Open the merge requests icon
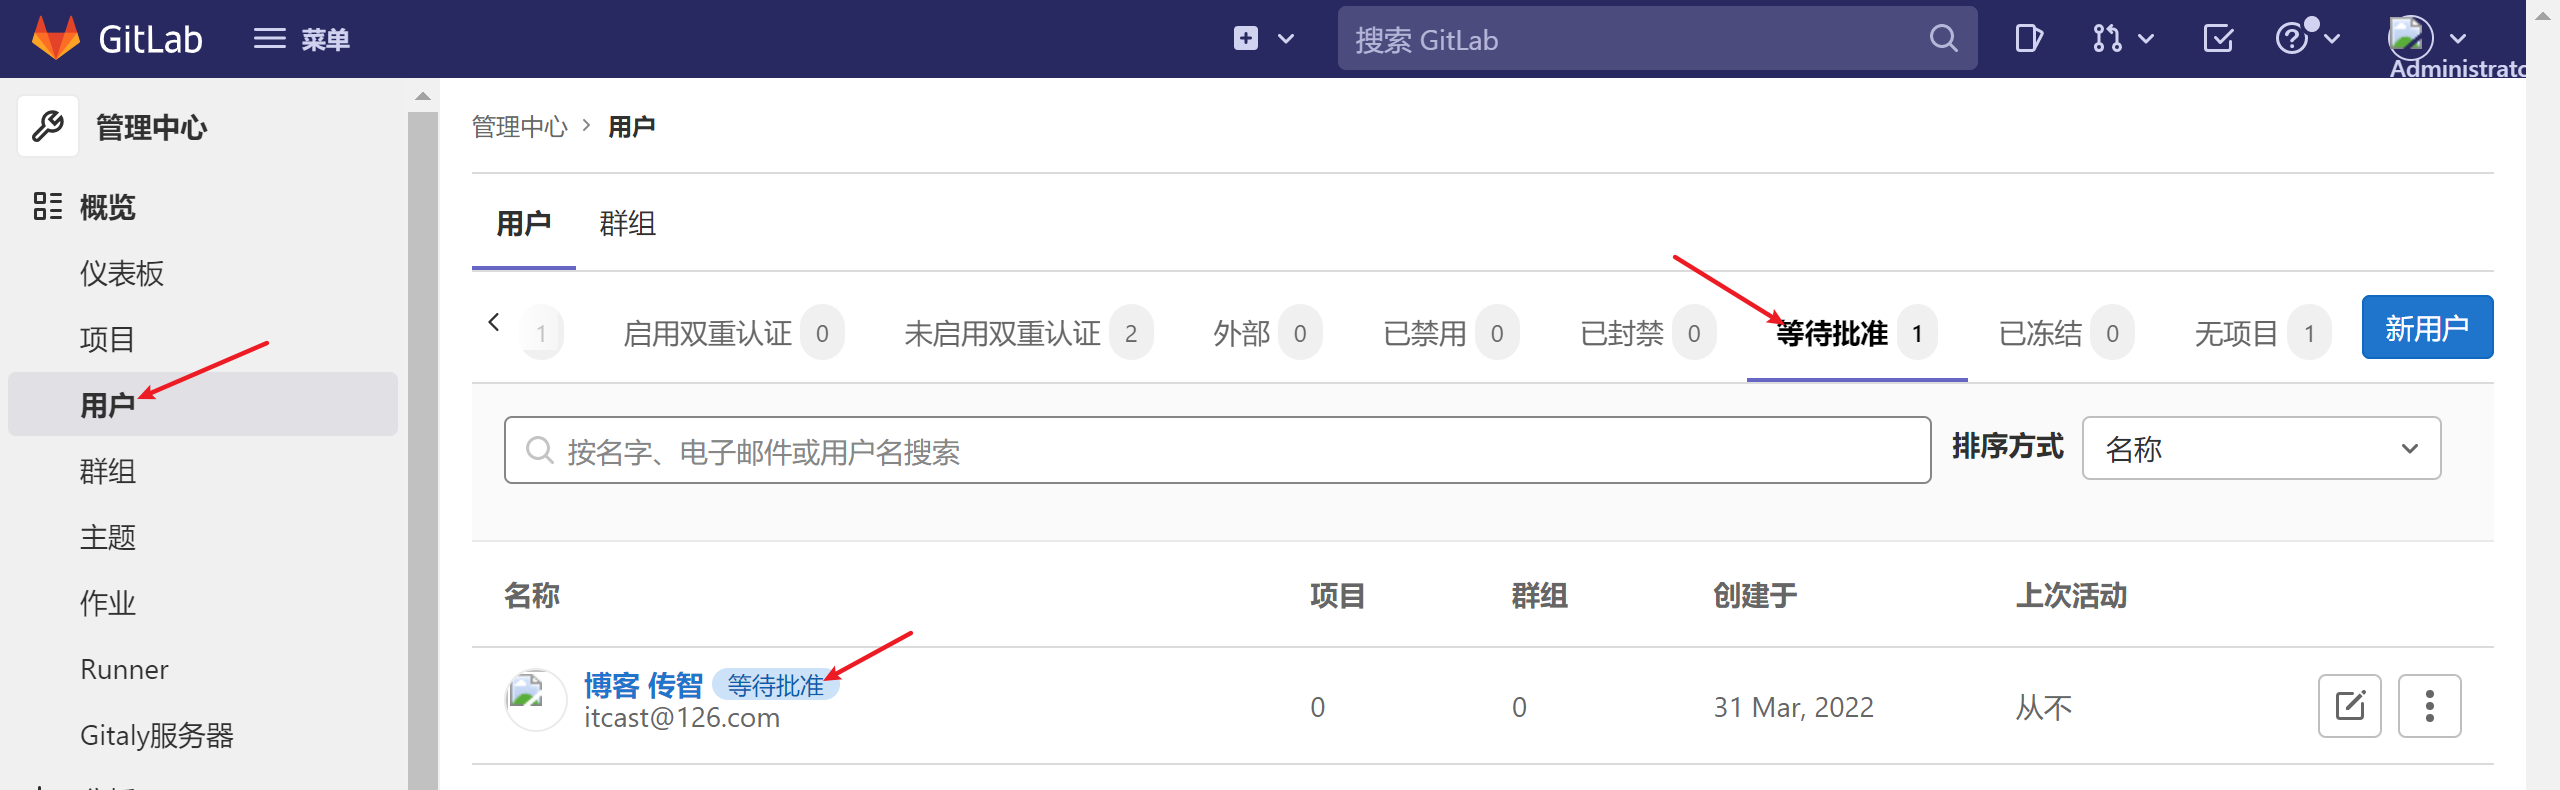2560x790 pixels. (x=2106, y=39)
